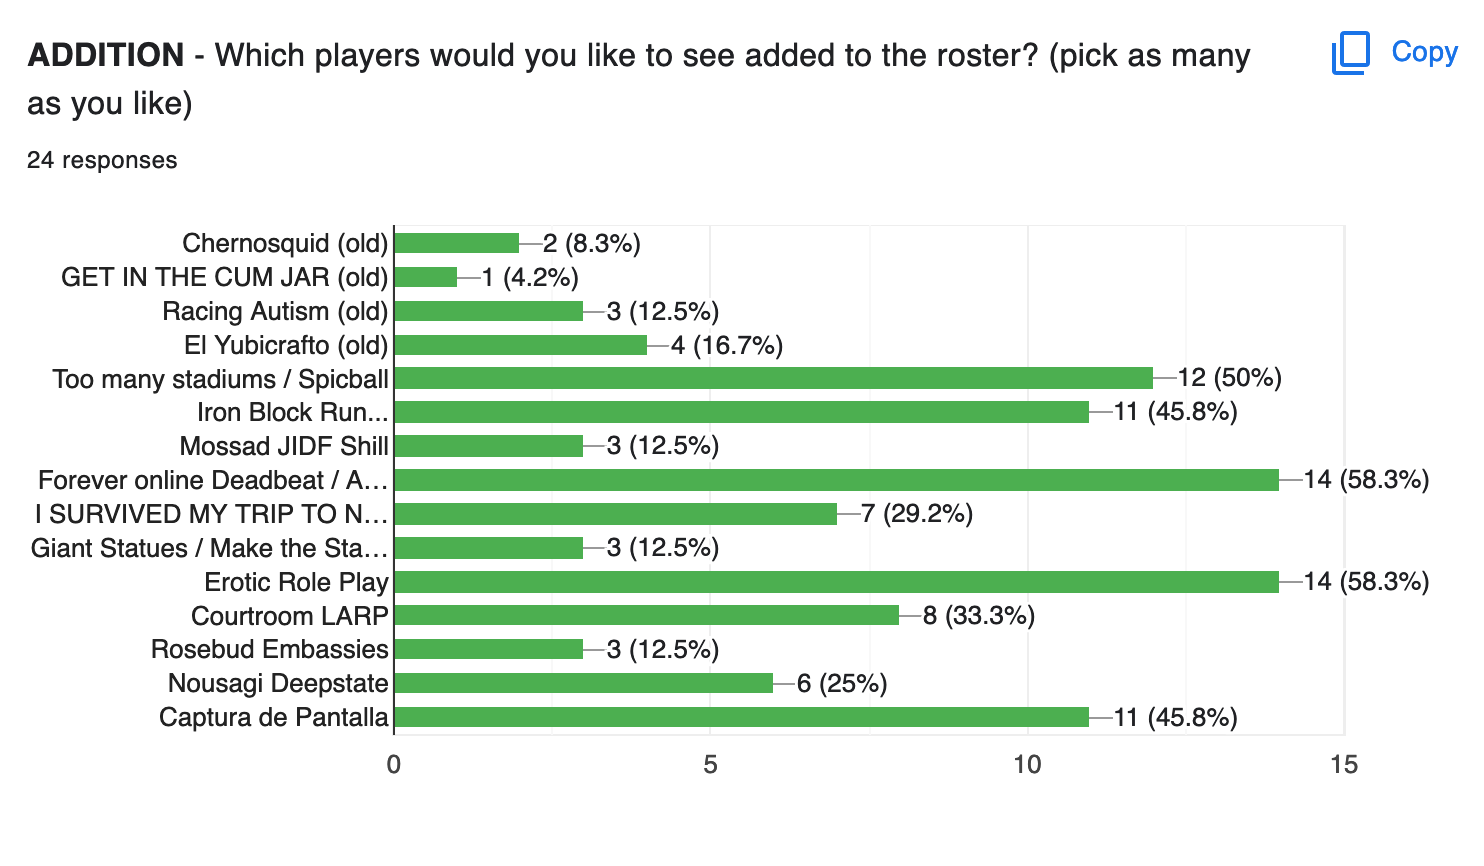Click the Forever online Deadbeat bar

point(837,480)
